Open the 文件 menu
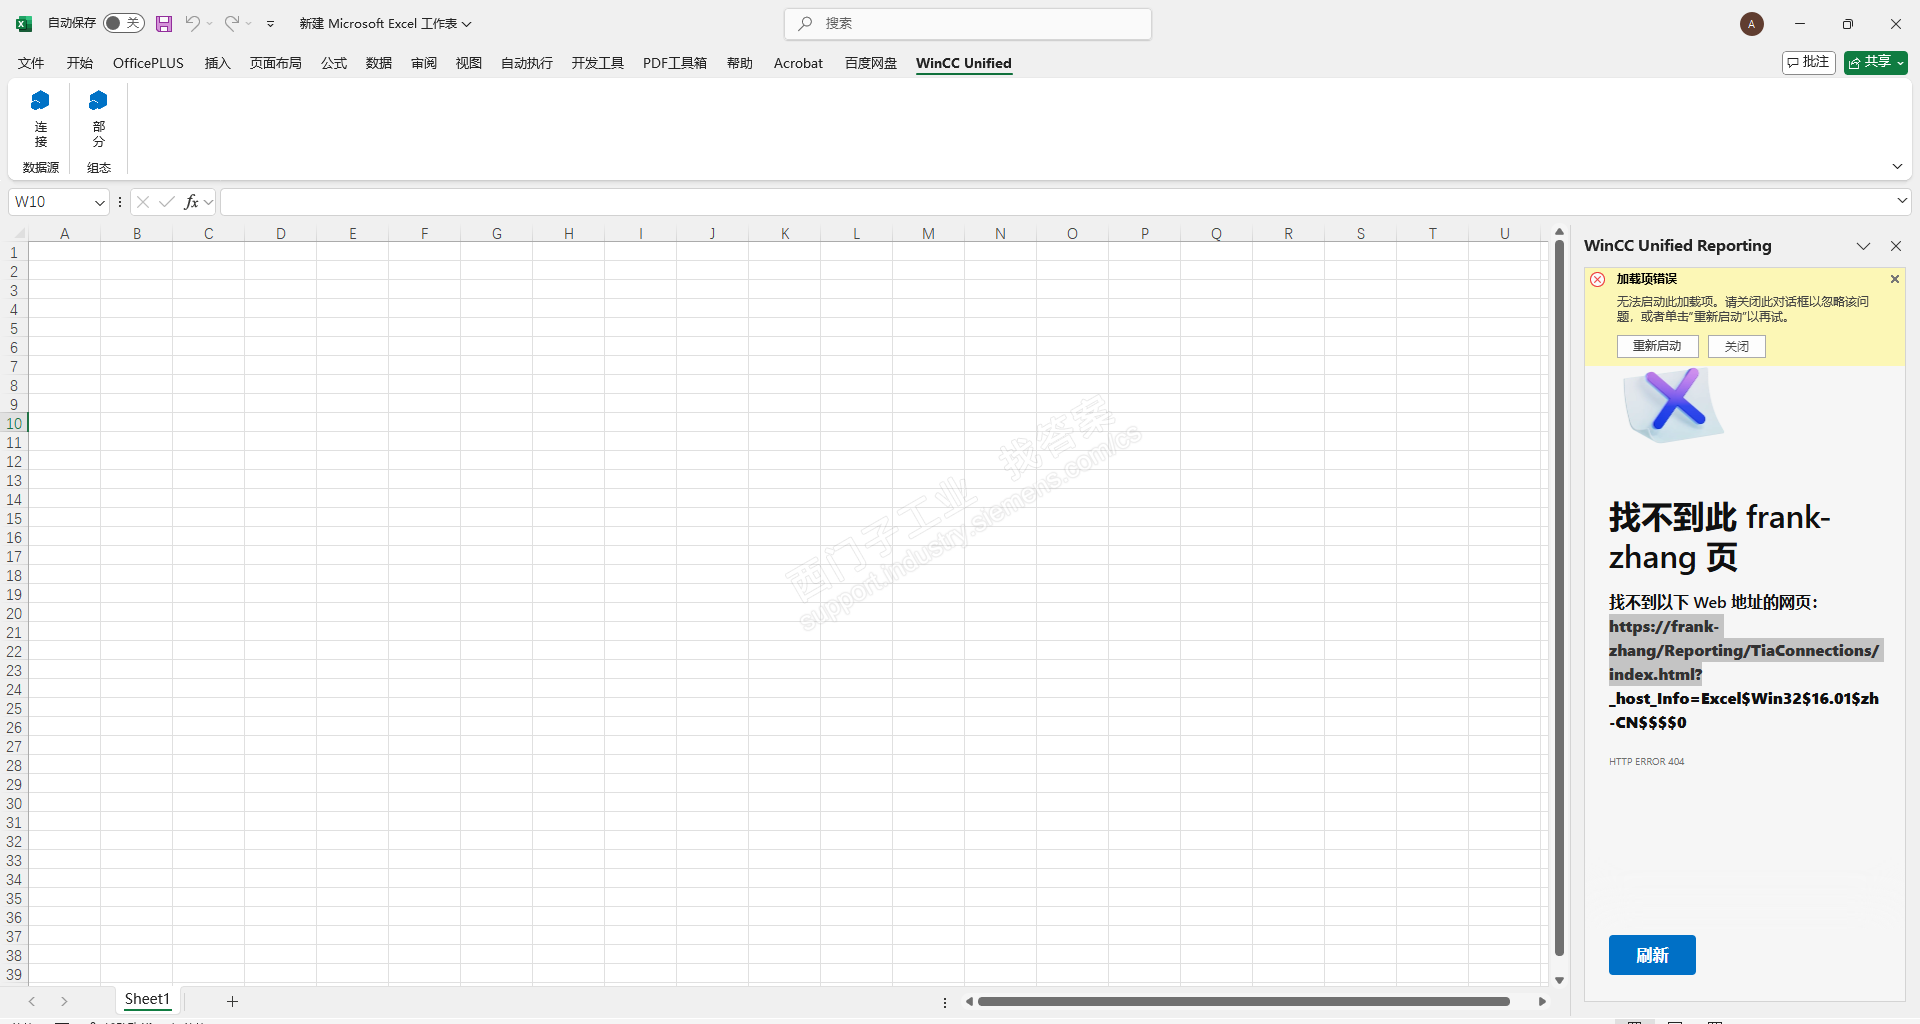This screenshot has width=1920, height=1024. point(31,63)
